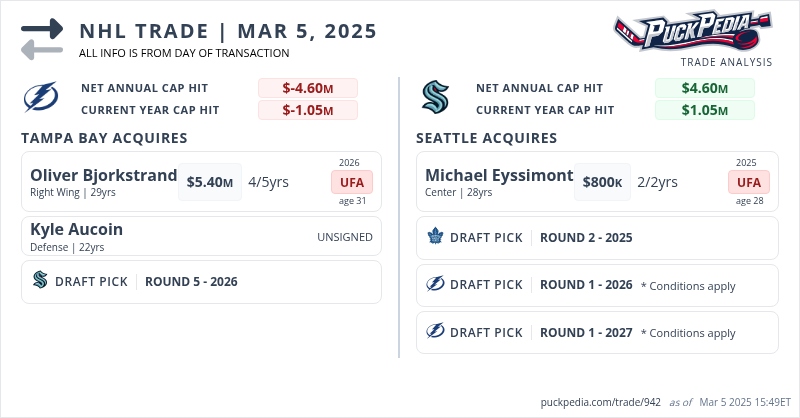Click the Tampa Bay Lightning team logo
Screen dimensions: 800x418
coord(41,98)
